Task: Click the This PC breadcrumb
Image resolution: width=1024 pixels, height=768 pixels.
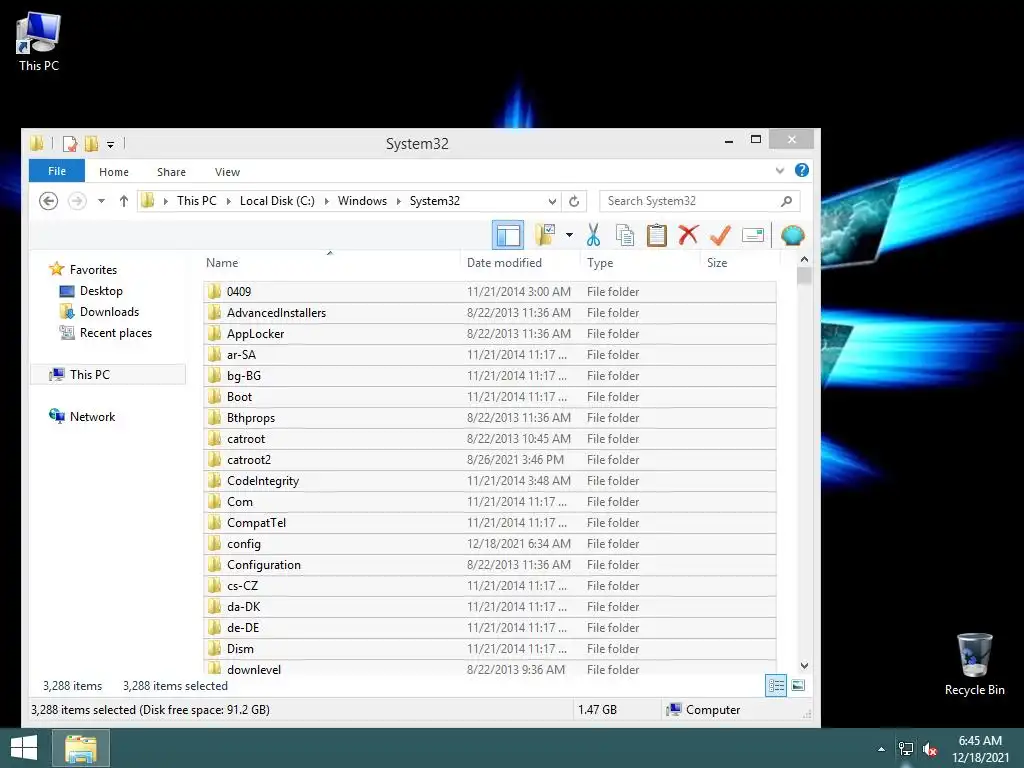Action: tap(197, 200)
